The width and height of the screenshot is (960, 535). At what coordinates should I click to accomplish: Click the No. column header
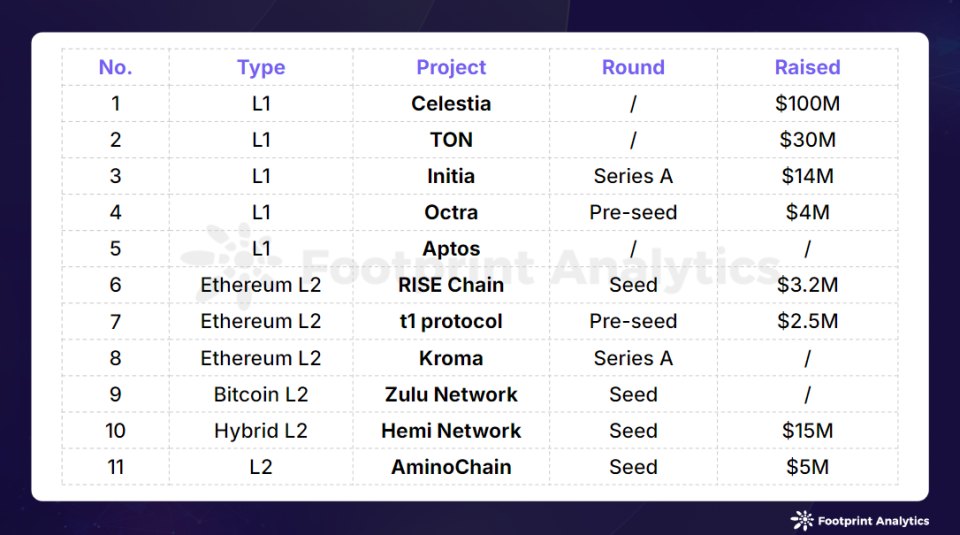click(115, 68)
